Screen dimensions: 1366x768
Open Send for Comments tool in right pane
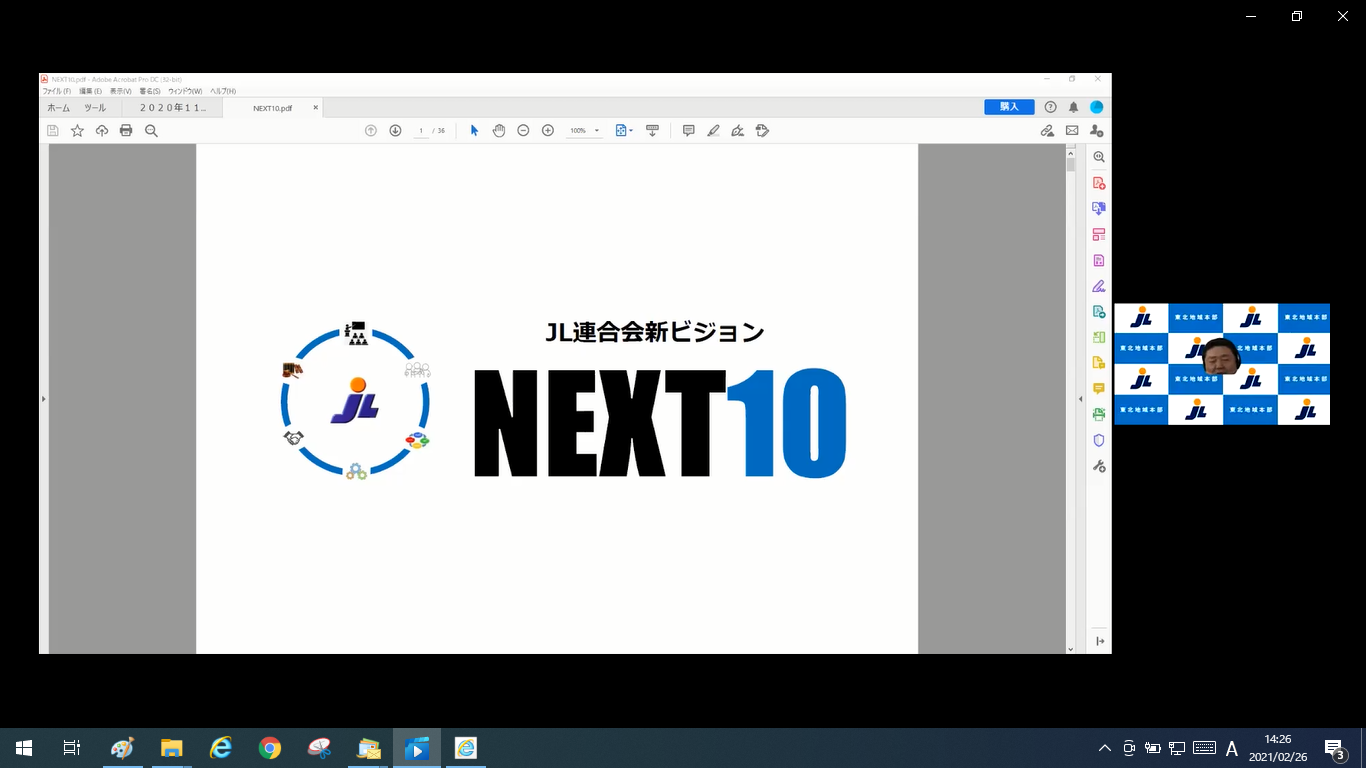pos(1099,363)
